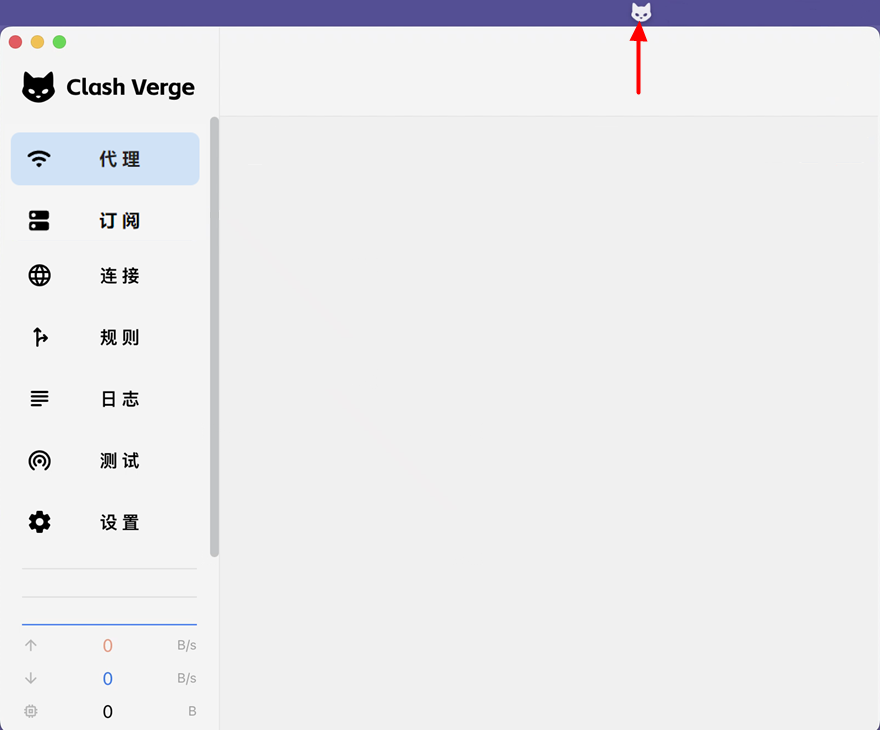Open the 设置 settings page
This screenshot has height=730, width=880.
click(105, 522)
